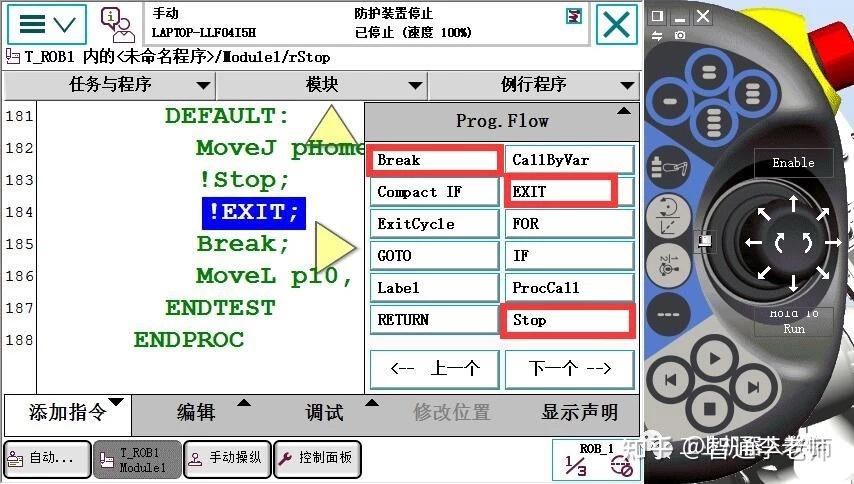This screenshot has height=484, width=854.
Task: Toggle the Enable button on pendant
Action: (794, 162)
